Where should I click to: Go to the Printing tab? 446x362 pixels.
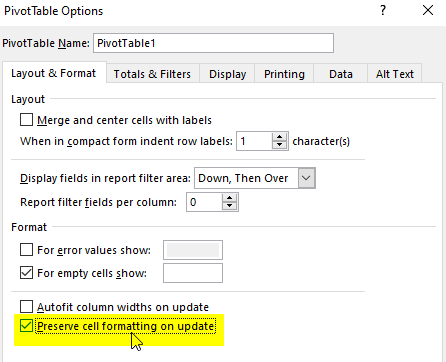[x=284, y=74]
